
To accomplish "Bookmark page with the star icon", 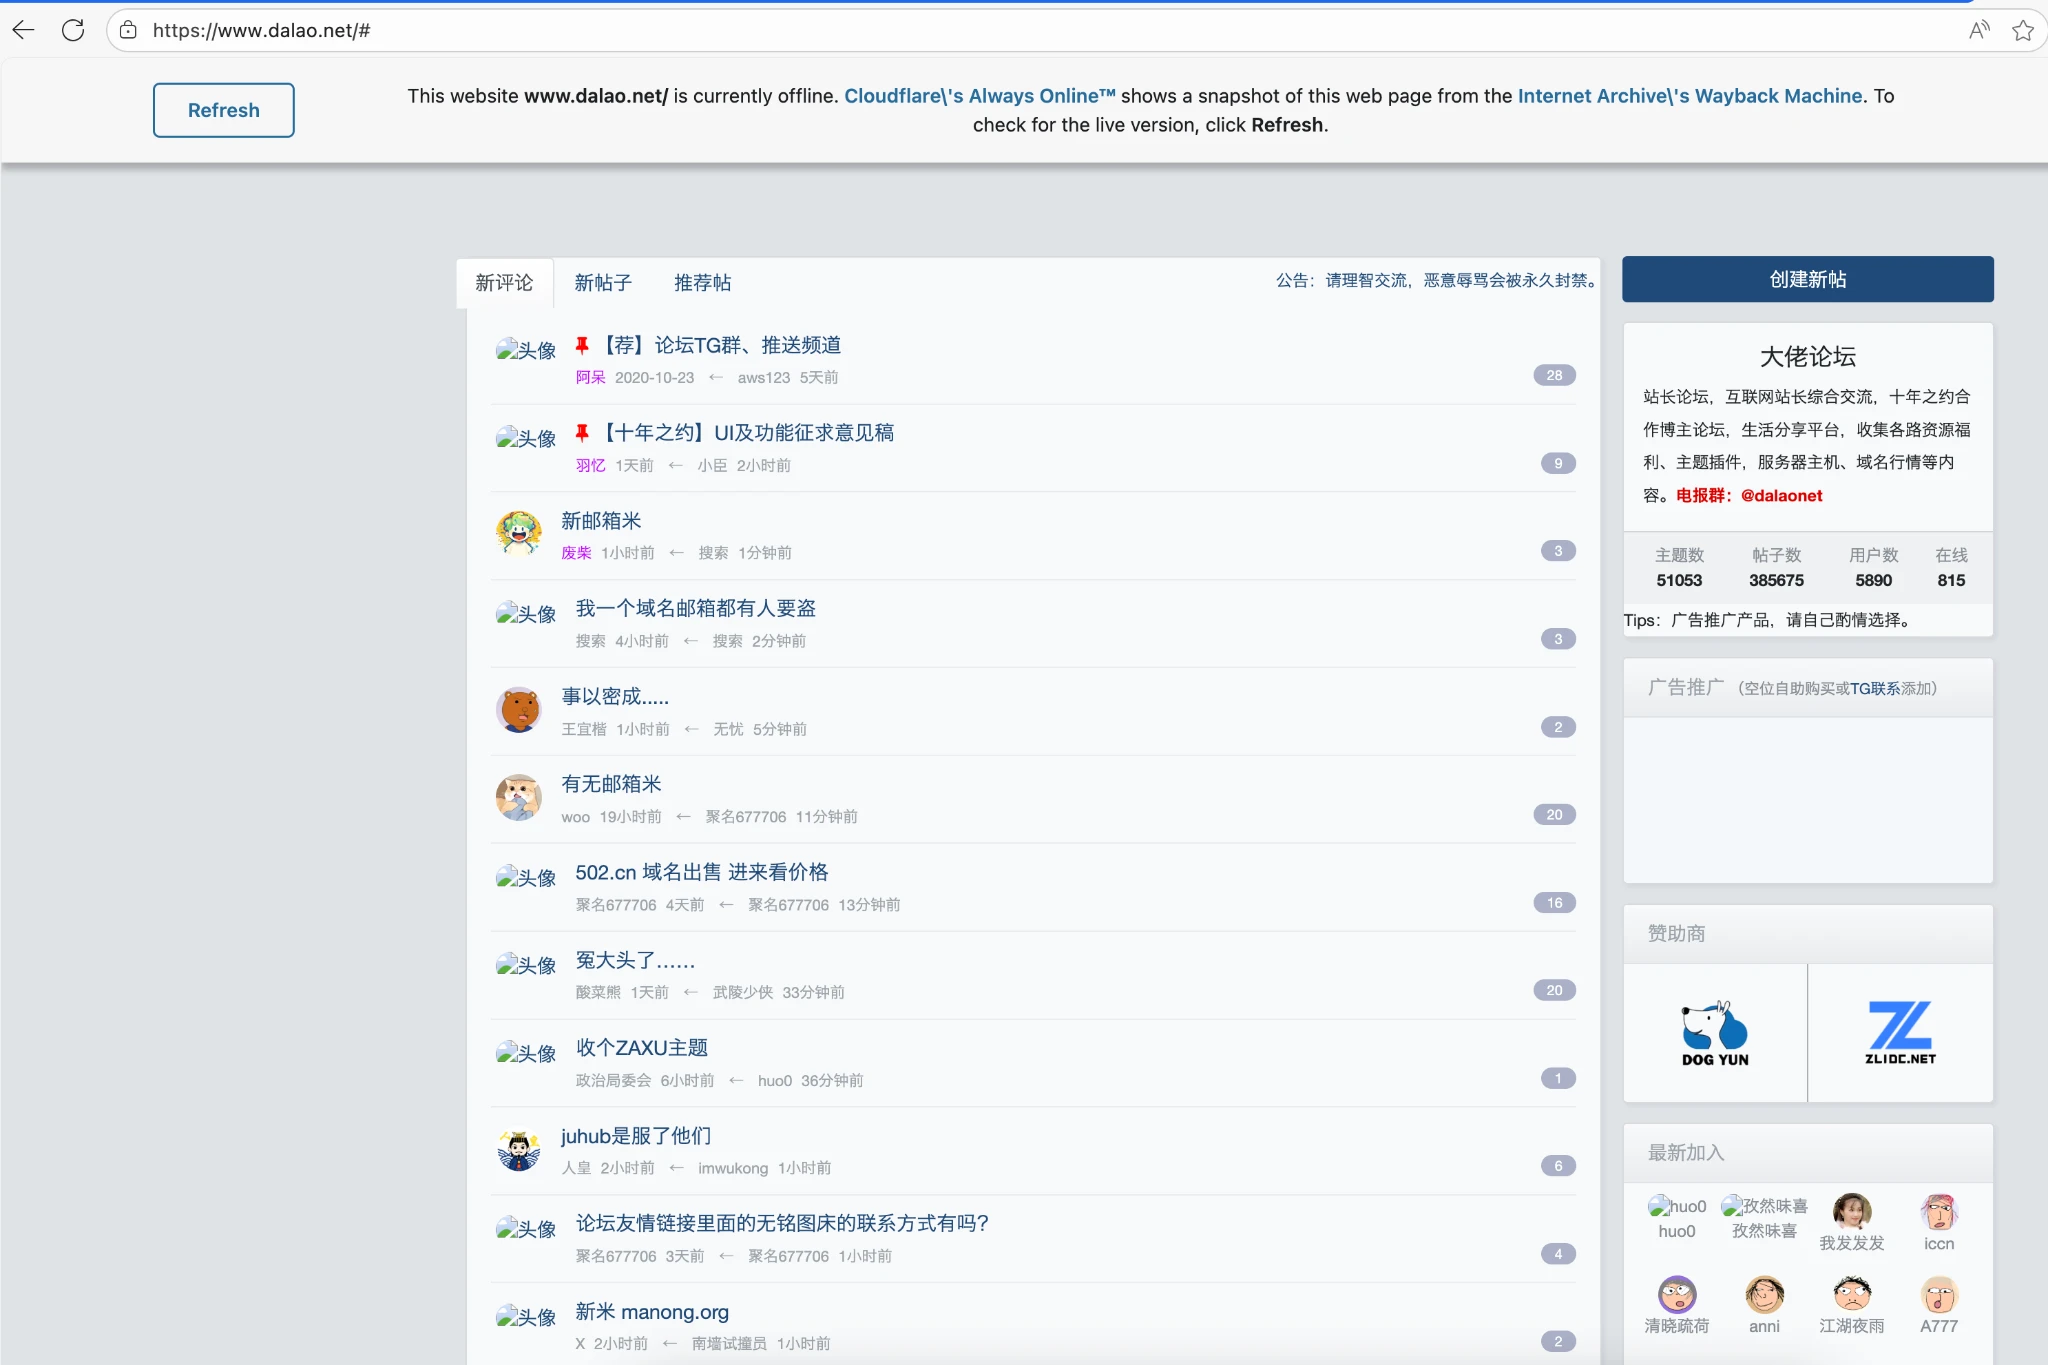I will [2023, 30].
